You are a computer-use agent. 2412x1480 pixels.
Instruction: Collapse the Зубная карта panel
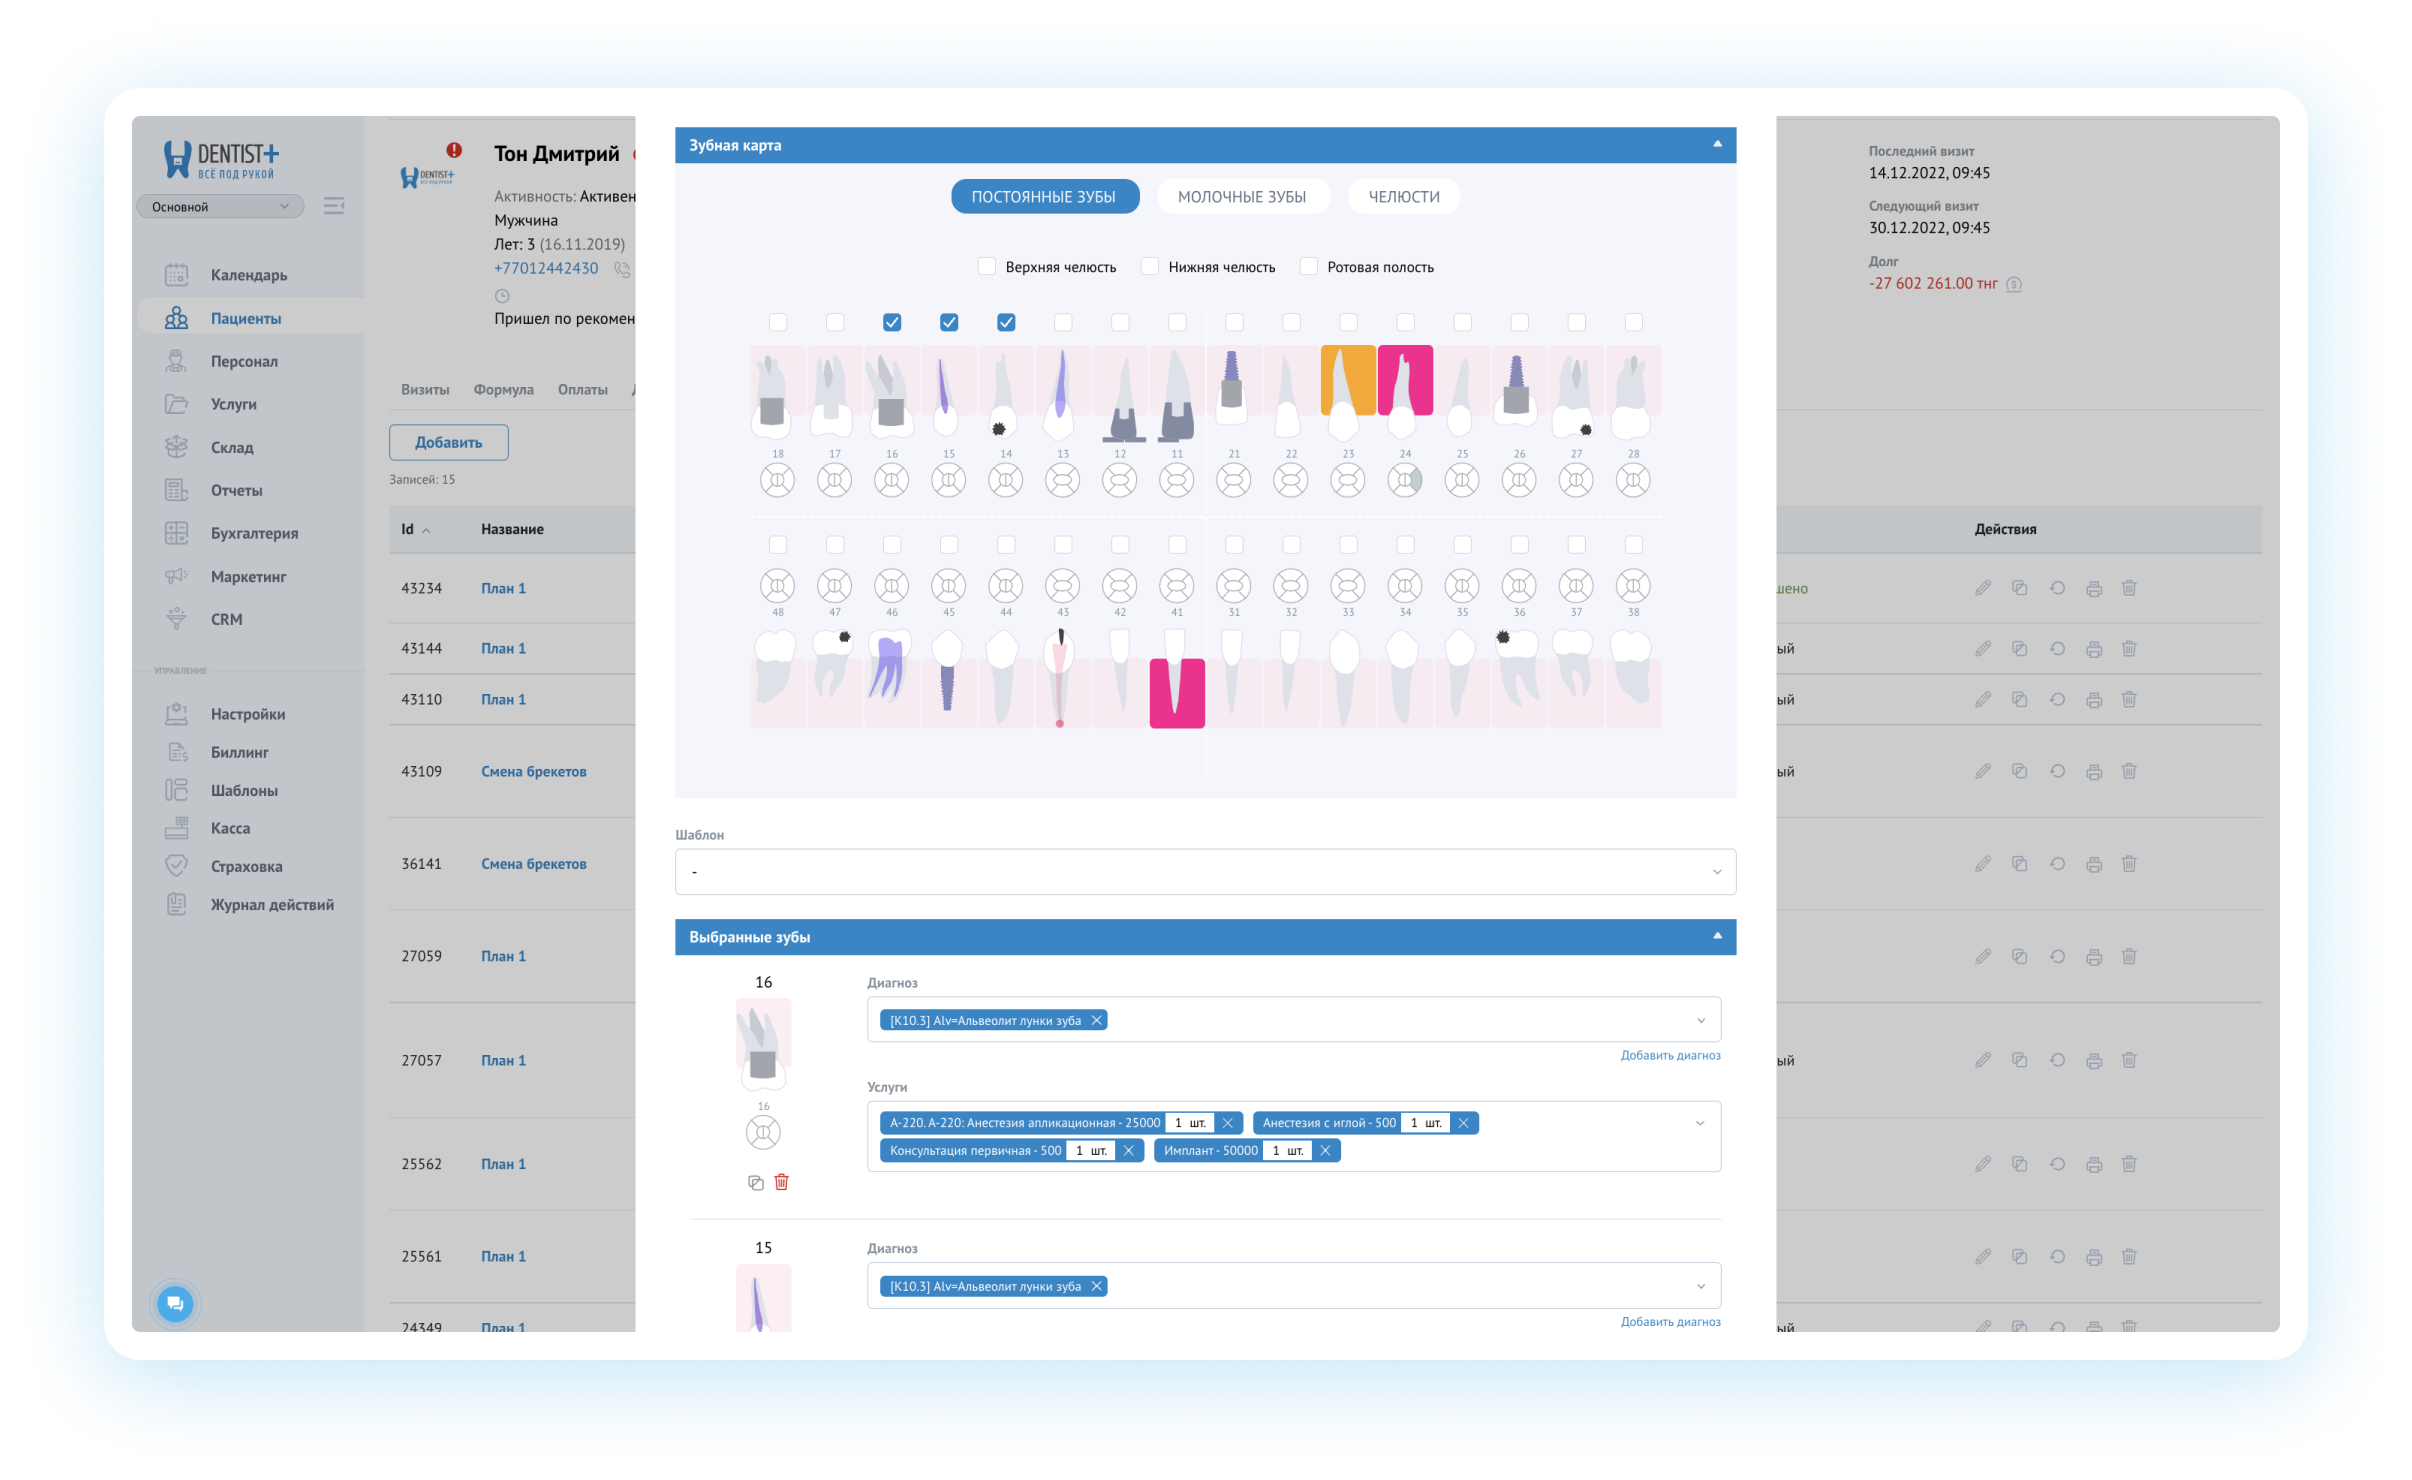pyautogui.click(x=1717, y=145)
